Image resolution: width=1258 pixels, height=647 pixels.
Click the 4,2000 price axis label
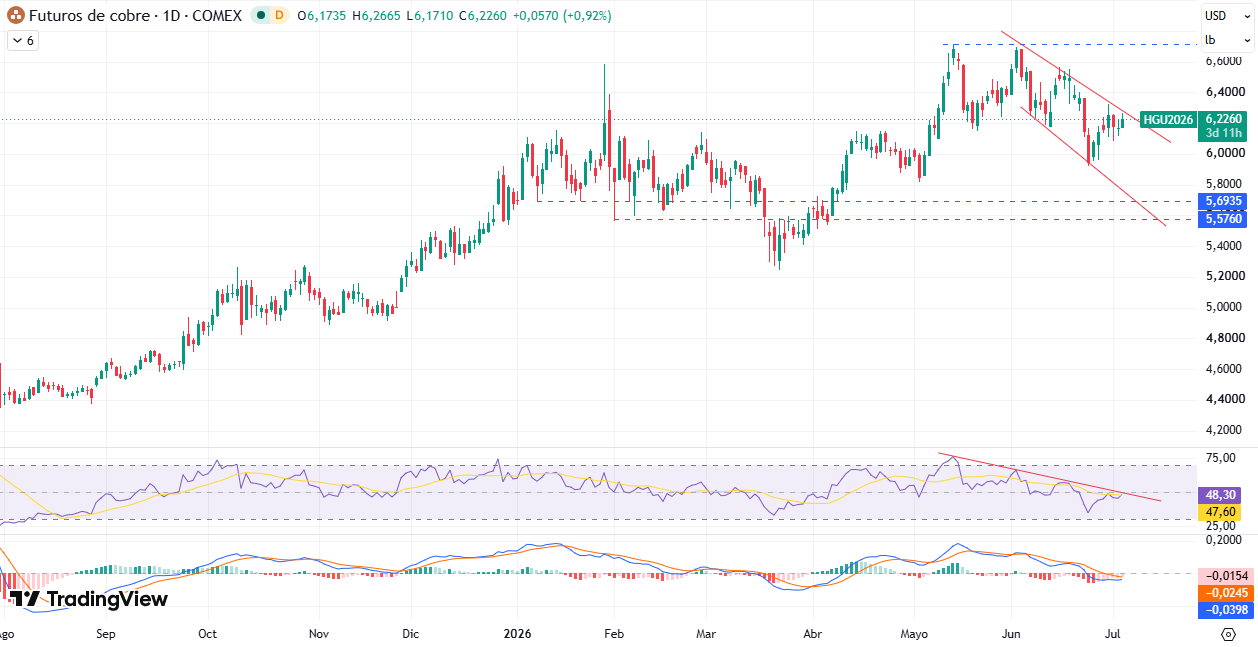[1224, 430]
